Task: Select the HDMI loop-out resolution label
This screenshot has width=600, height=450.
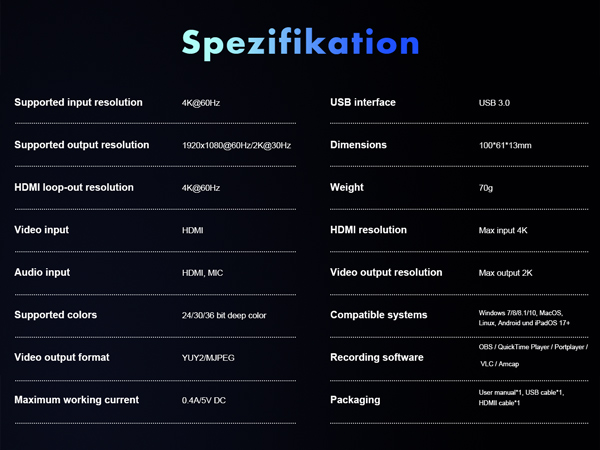Action: (x=73, y=187)
